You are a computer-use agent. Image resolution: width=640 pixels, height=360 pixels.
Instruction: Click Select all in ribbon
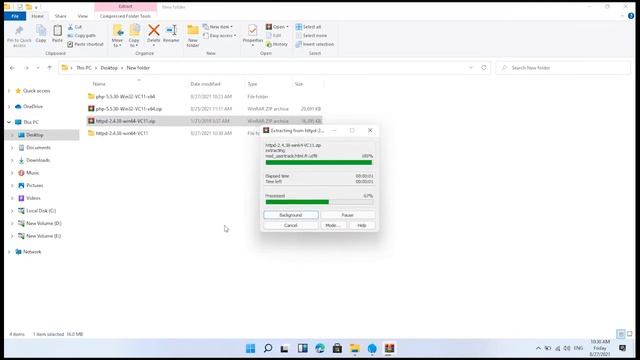(x=308, y=27)
